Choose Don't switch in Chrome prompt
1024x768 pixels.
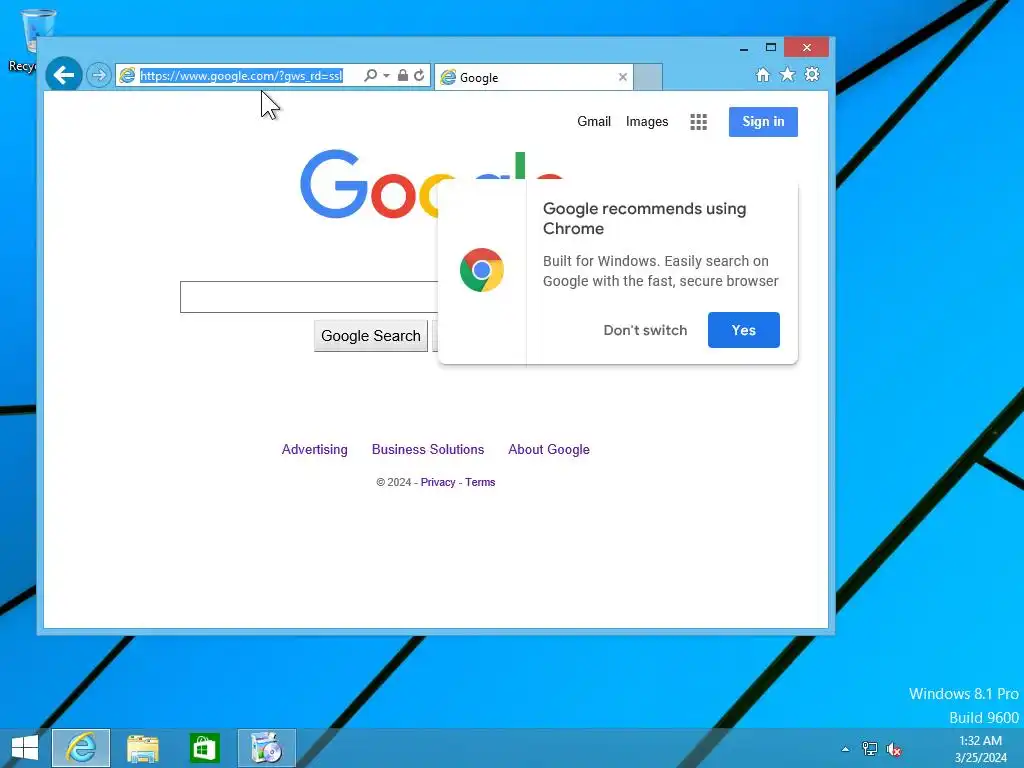(x=645, y=330)
